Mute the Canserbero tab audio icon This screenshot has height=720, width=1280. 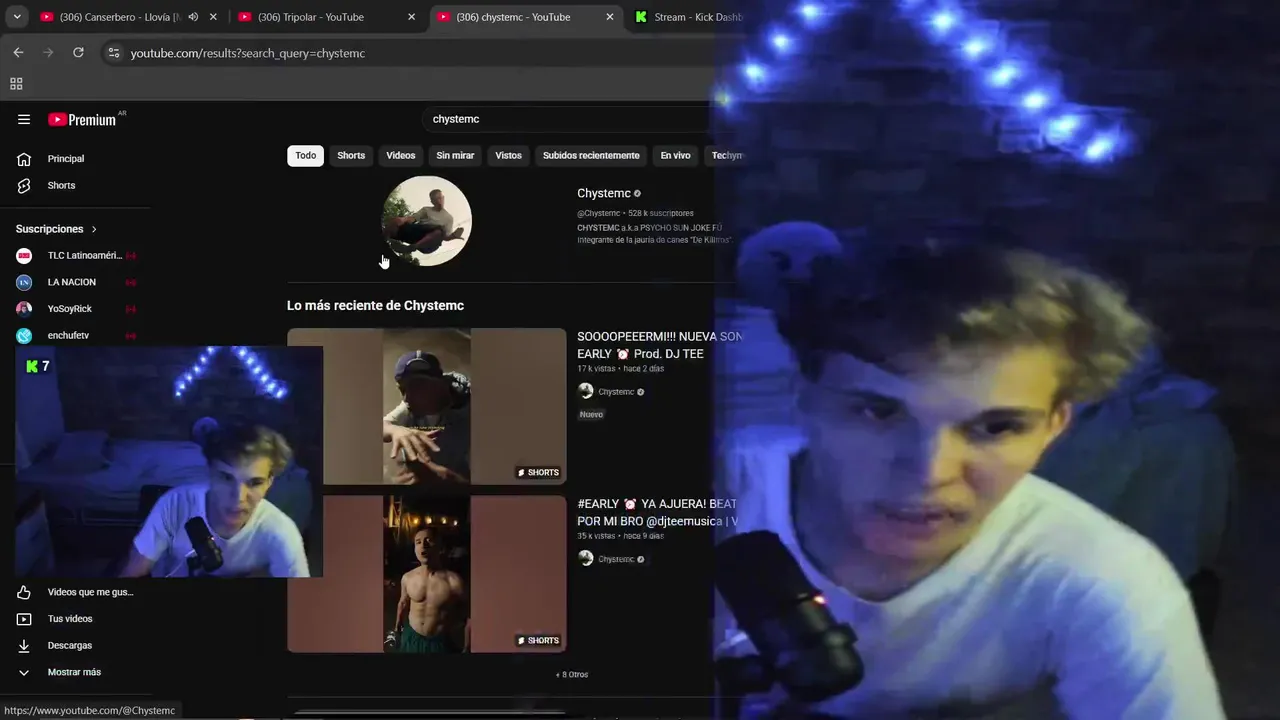(193, 17)
